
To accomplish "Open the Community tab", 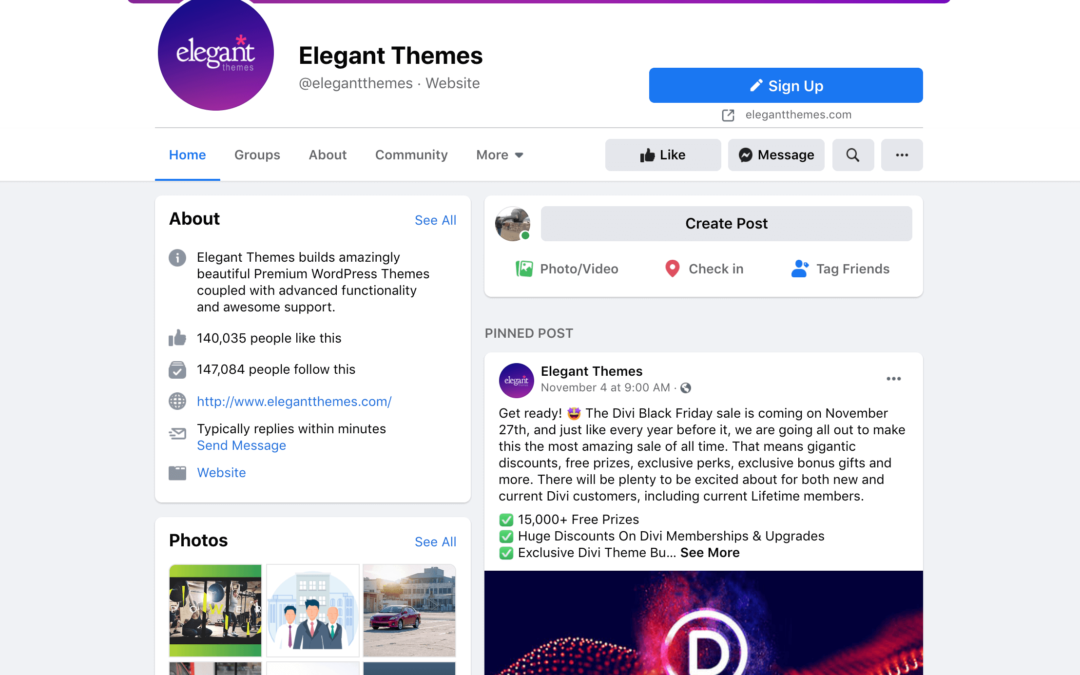I will coord(411,155).
